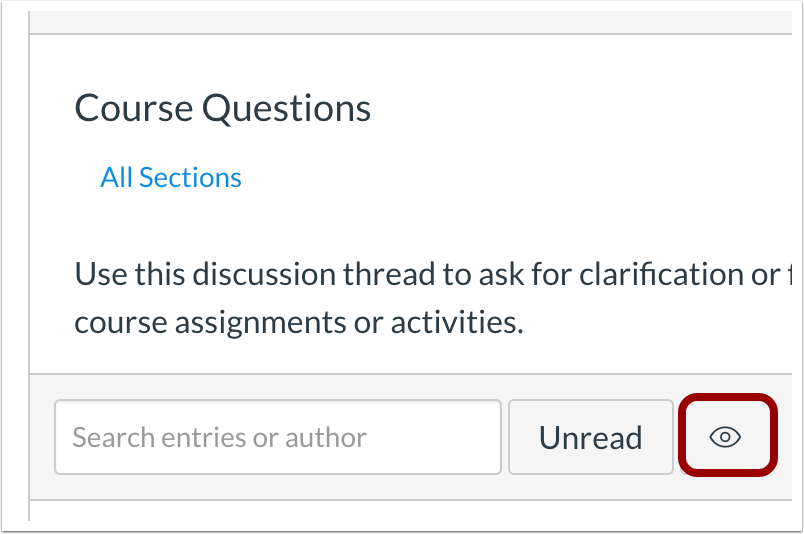Click the Unread button in toolbar
The height and width of the screenshot is (534, 804).
591,437
